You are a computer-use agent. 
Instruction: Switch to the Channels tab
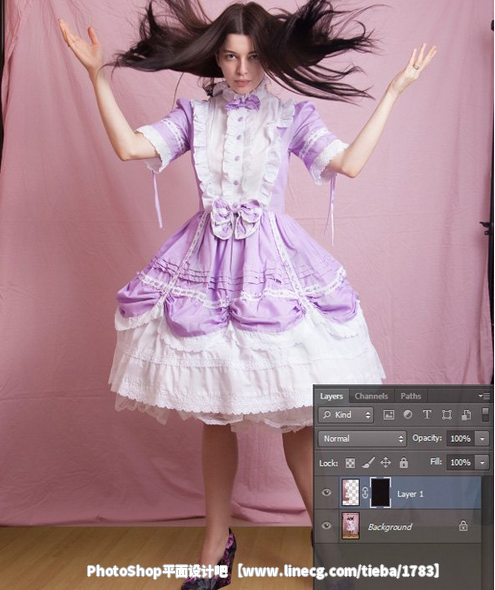click(x=371, y=396)
